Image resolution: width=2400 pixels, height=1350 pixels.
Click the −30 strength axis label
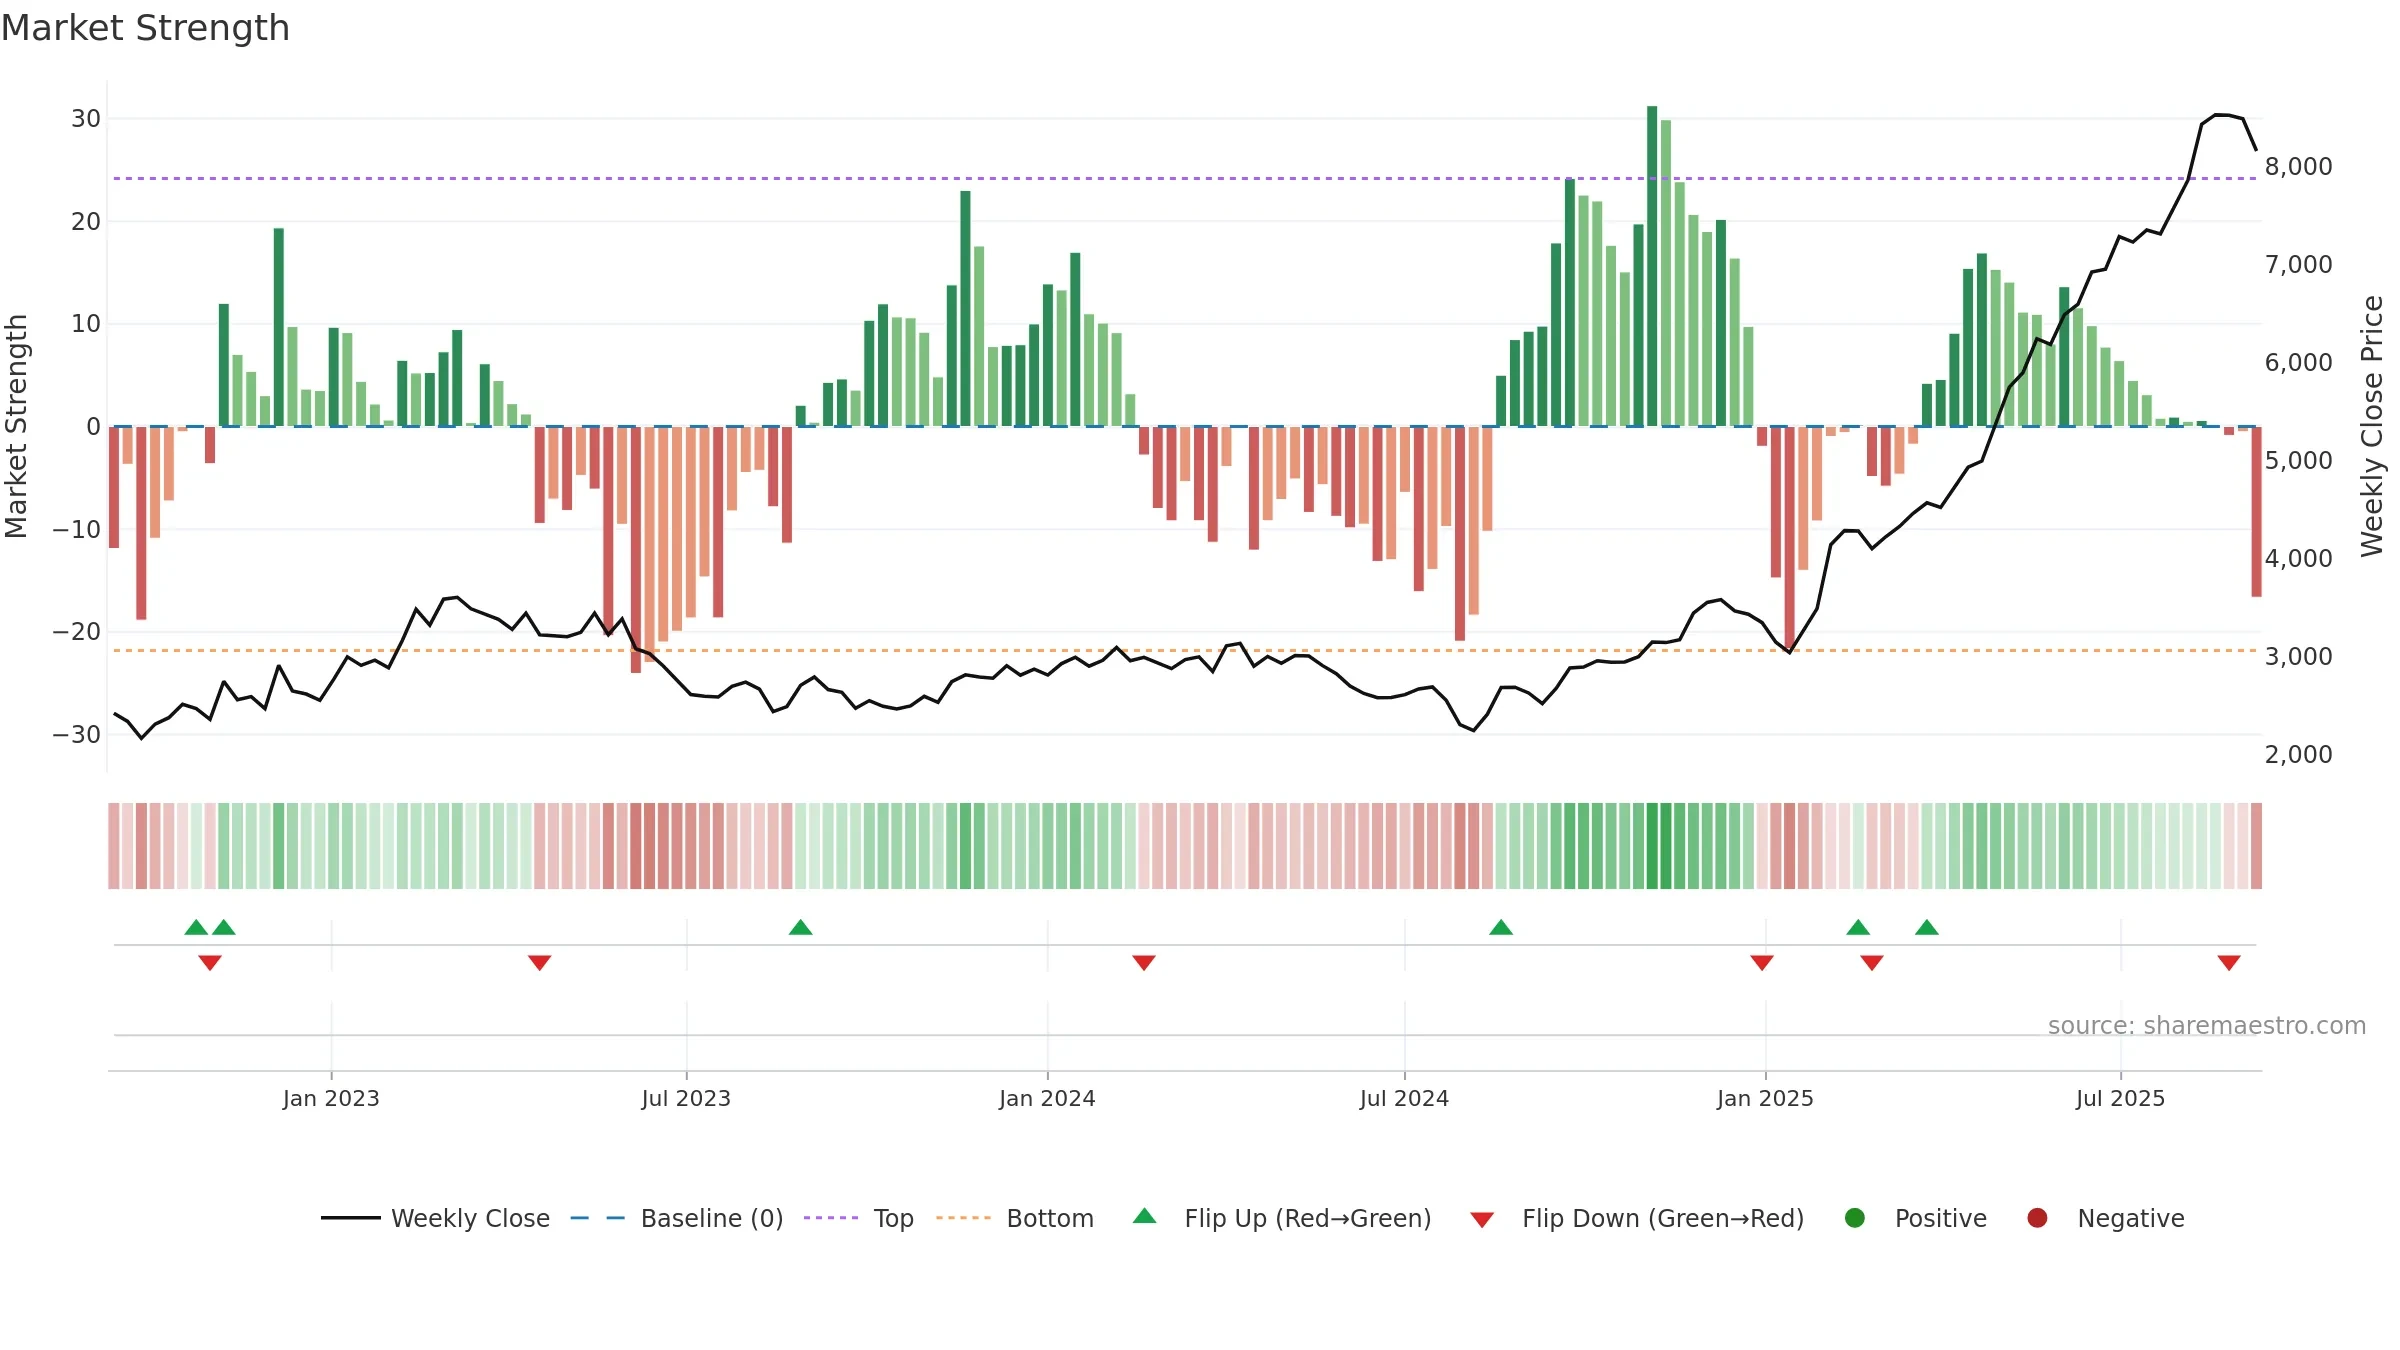[77, 734]
